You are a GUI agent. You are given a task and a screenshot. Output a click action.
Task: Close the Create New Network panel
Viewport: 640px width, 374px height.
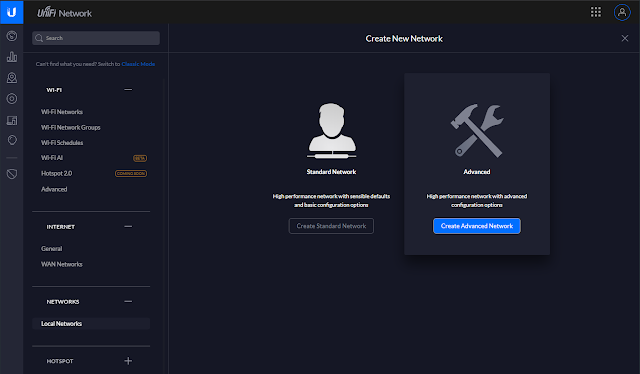pos(624,38)
